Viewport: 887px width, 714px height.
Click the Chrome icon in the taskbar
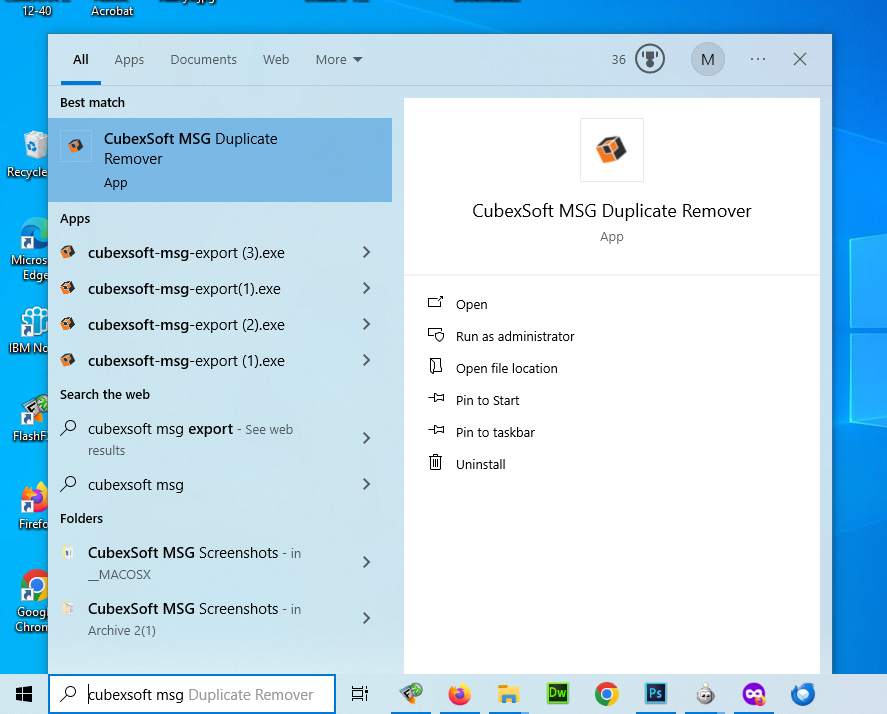606,694
